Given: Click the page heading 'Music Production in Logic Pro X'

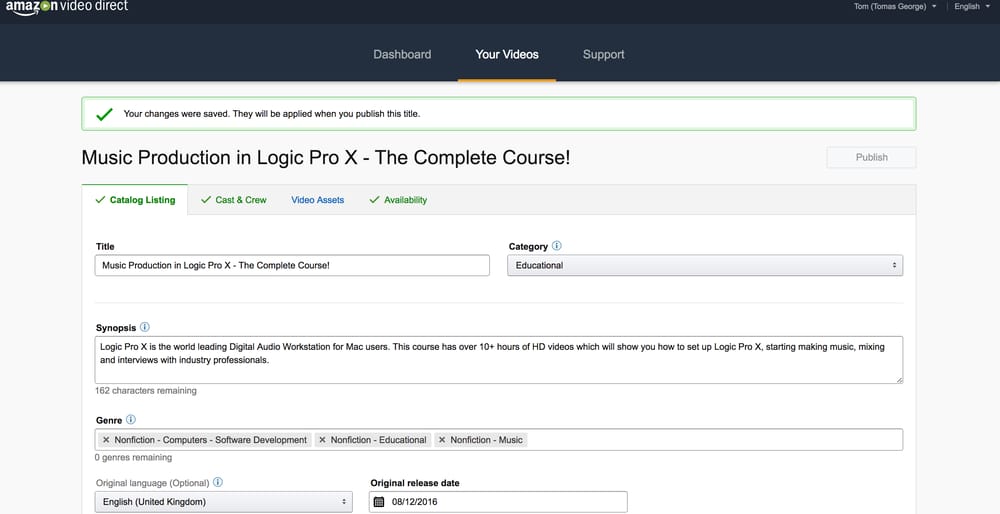Looking at the screenshot, I should pyautogui.click(x=326, y=158).
